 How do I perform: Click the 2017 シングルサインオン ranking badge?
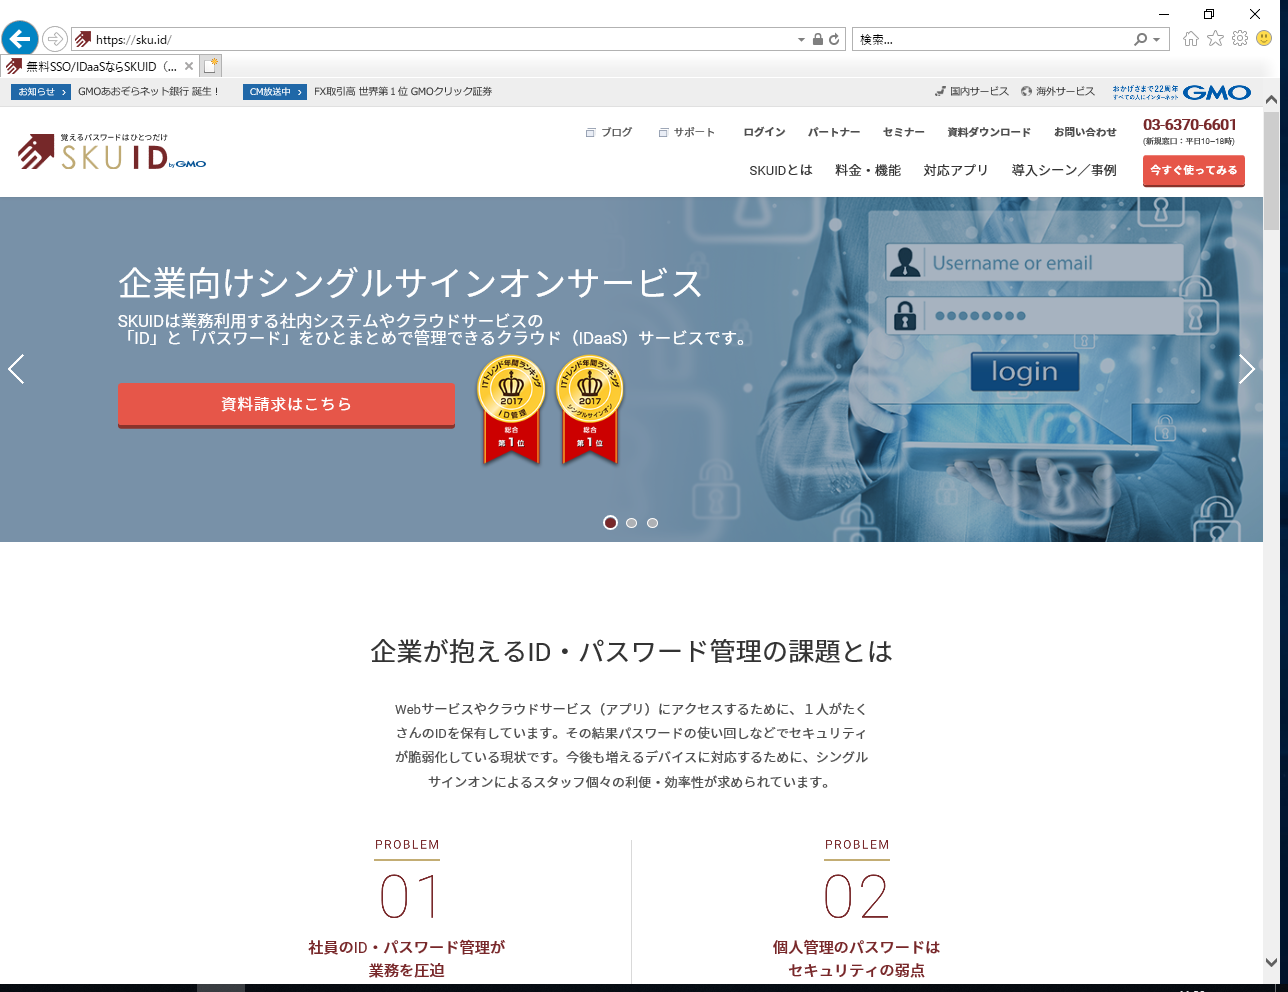(x=590, y=410)
